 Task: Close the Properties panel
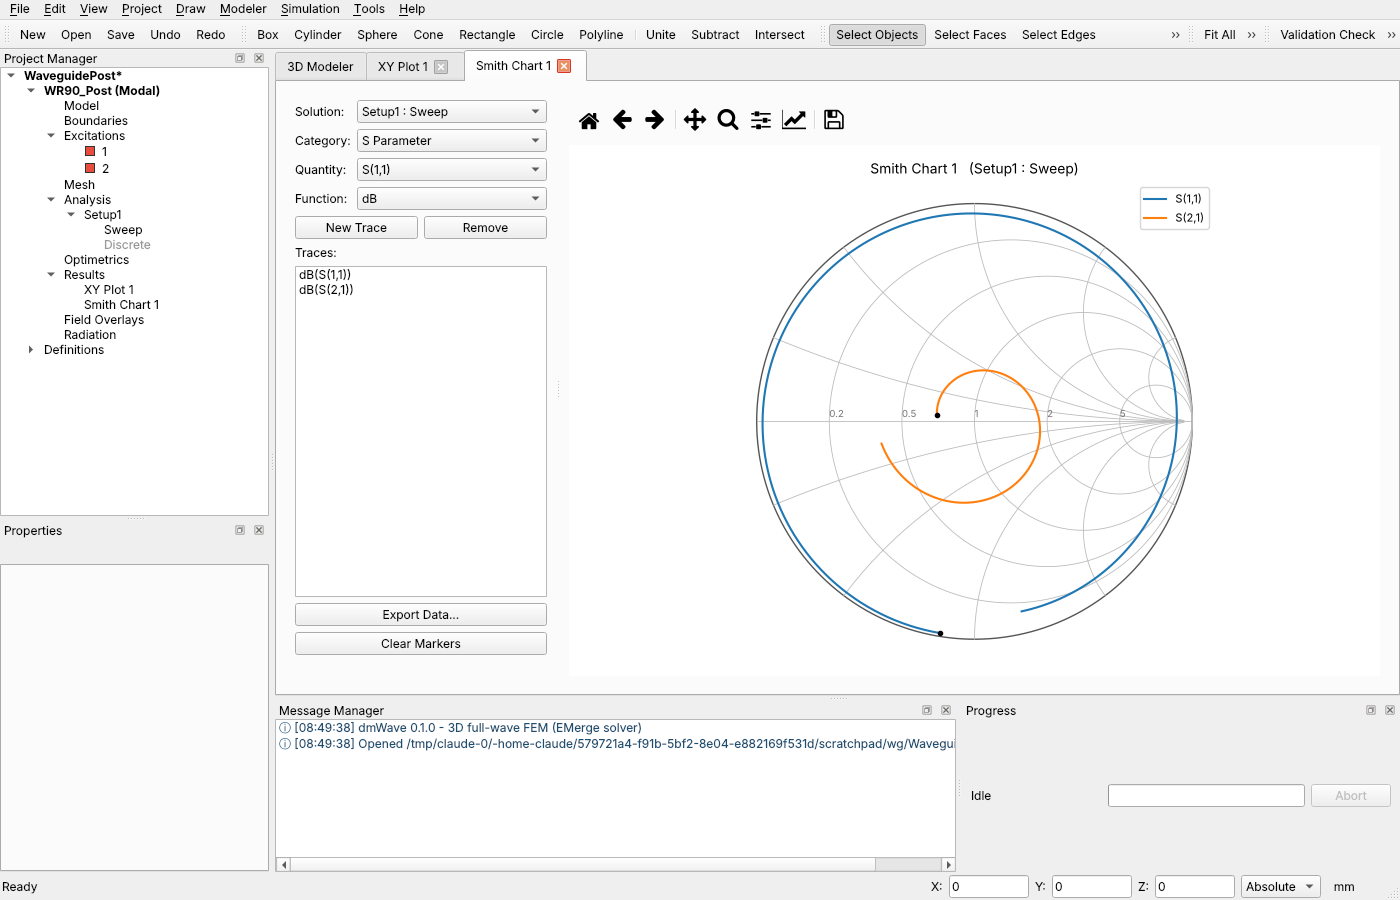click(259, 530)
